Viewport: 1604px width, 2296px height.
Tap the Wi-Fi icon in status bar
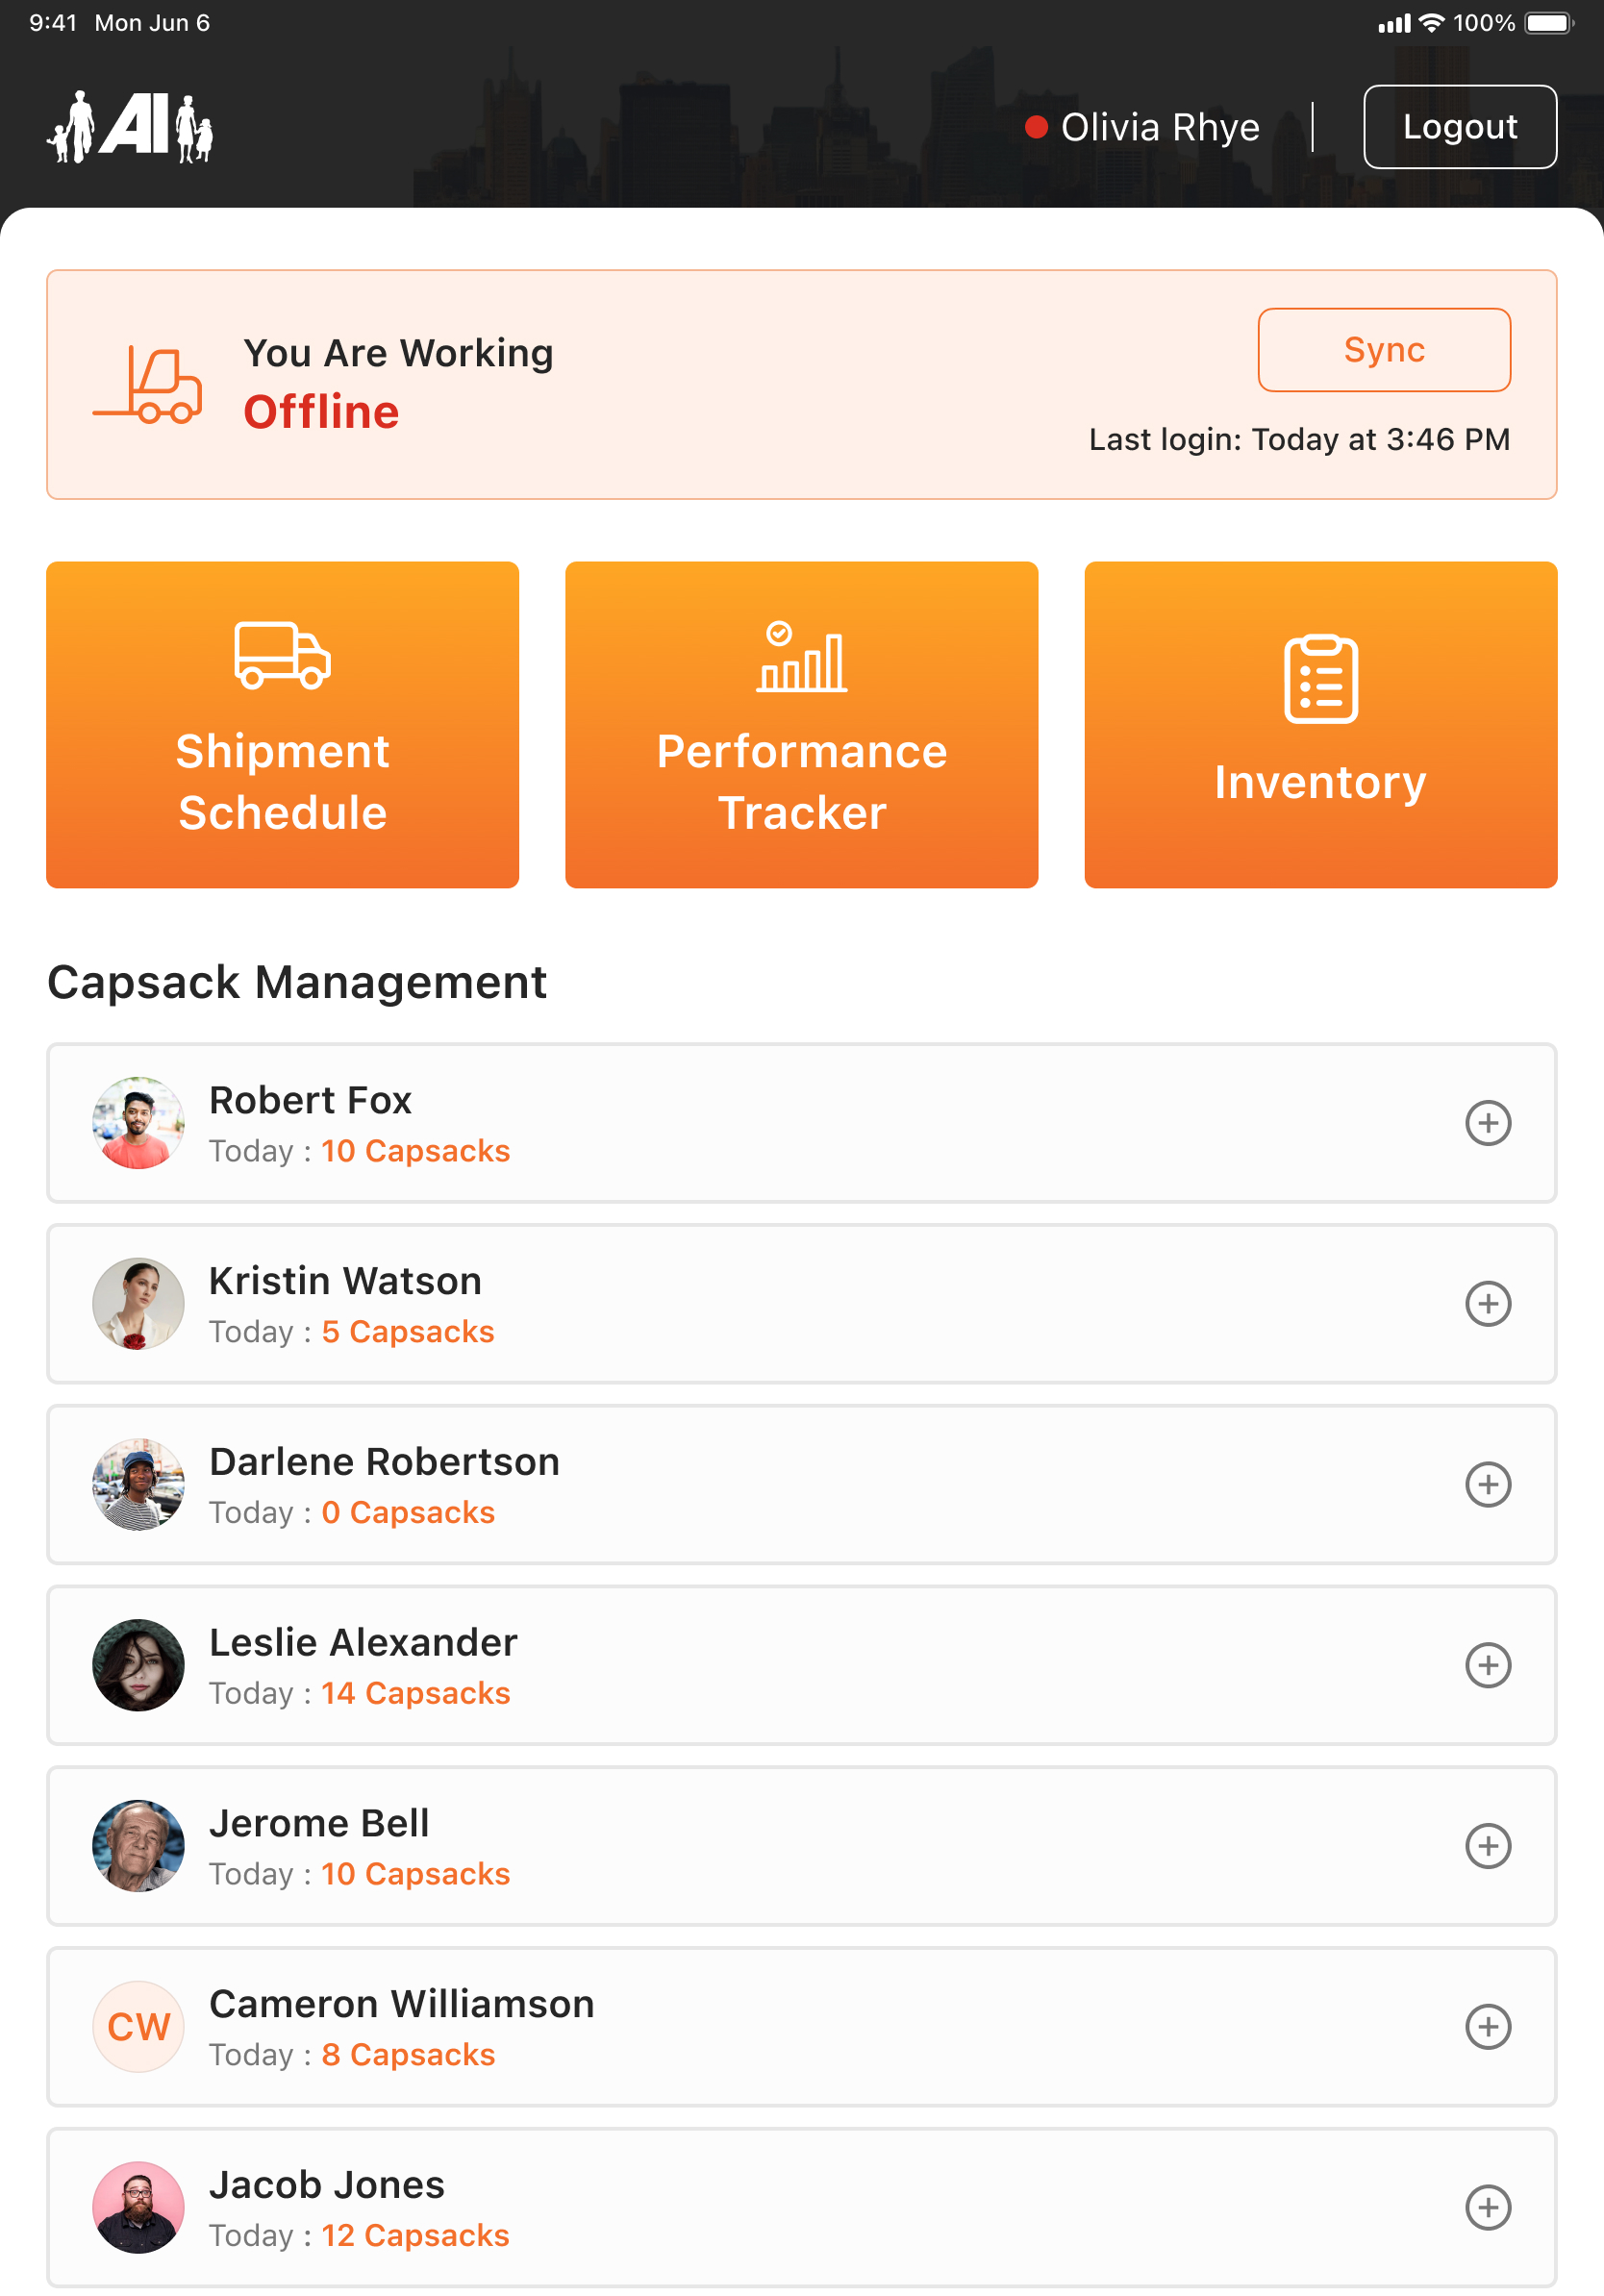click(x=1432, y=23)
